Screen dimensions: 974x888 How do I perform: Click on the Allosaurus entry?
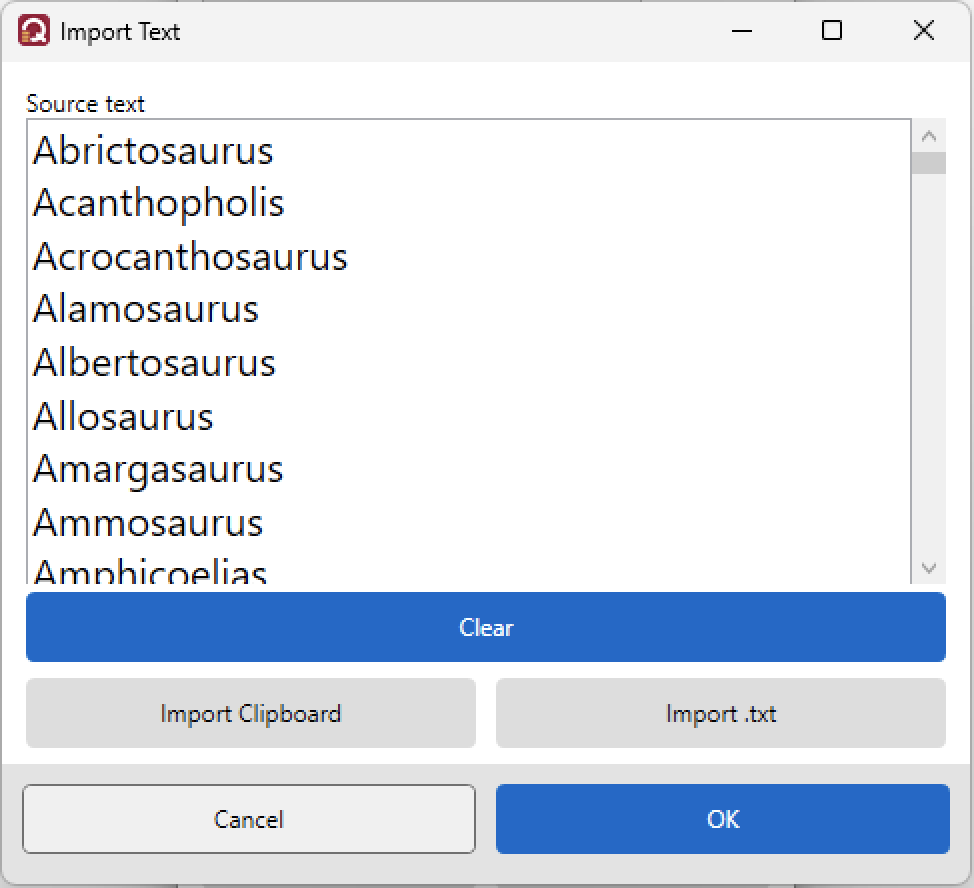(x=123, y=417)
